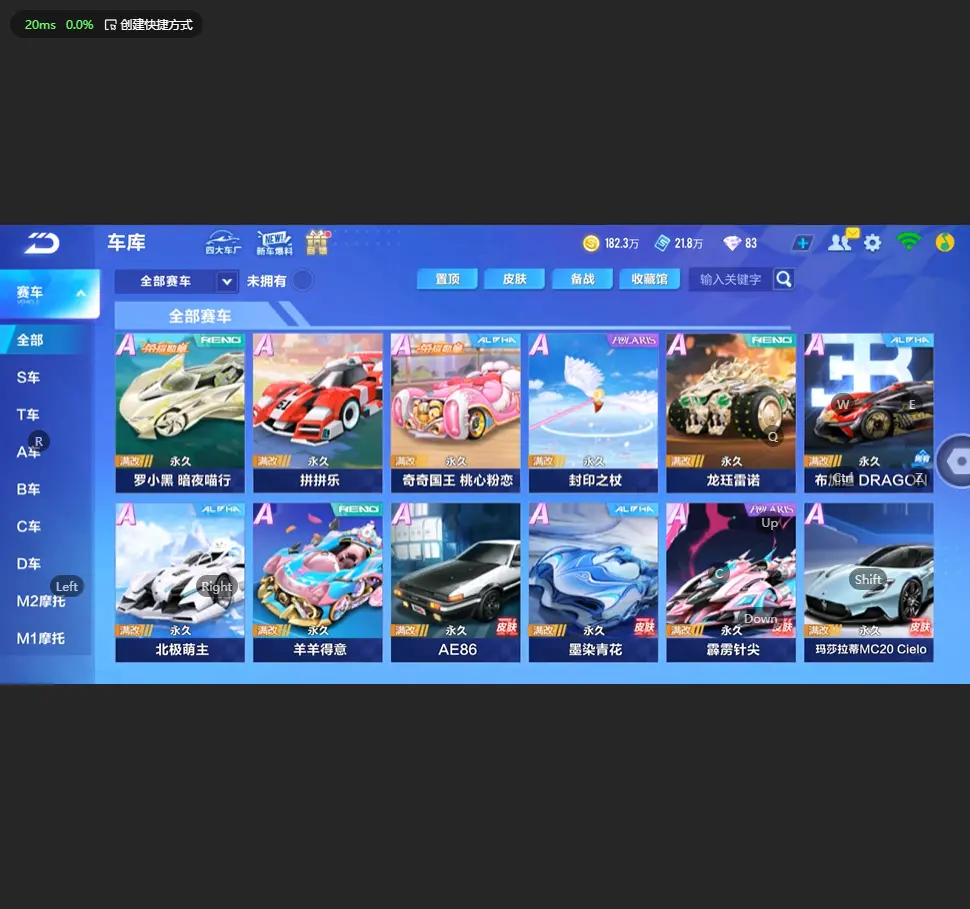The width and height of the screenshot is (970, 909).
Task: Toggle the 未拥有 filter switch
Action: pyautogui.click(x=303, y=280)
